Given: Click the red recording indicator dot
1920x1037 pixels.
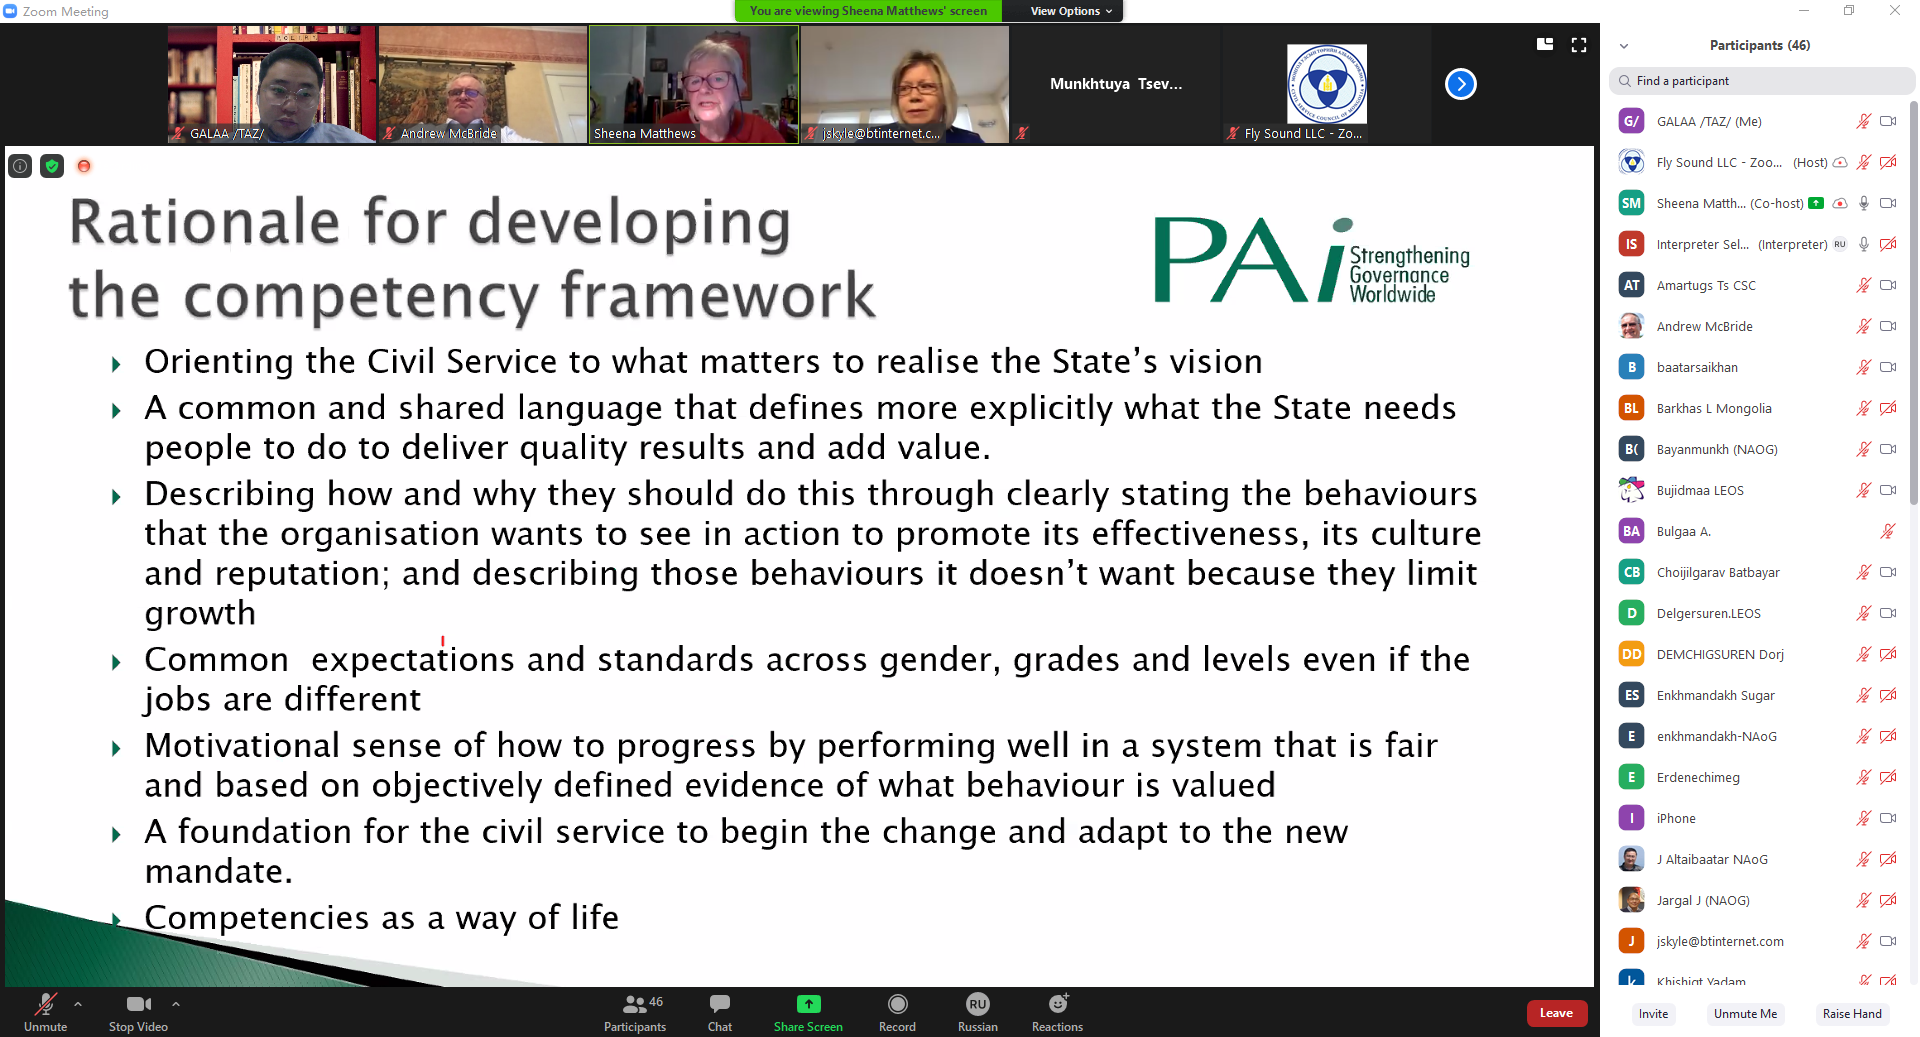Looking at the screenshot, I should [x=84, y=166].
